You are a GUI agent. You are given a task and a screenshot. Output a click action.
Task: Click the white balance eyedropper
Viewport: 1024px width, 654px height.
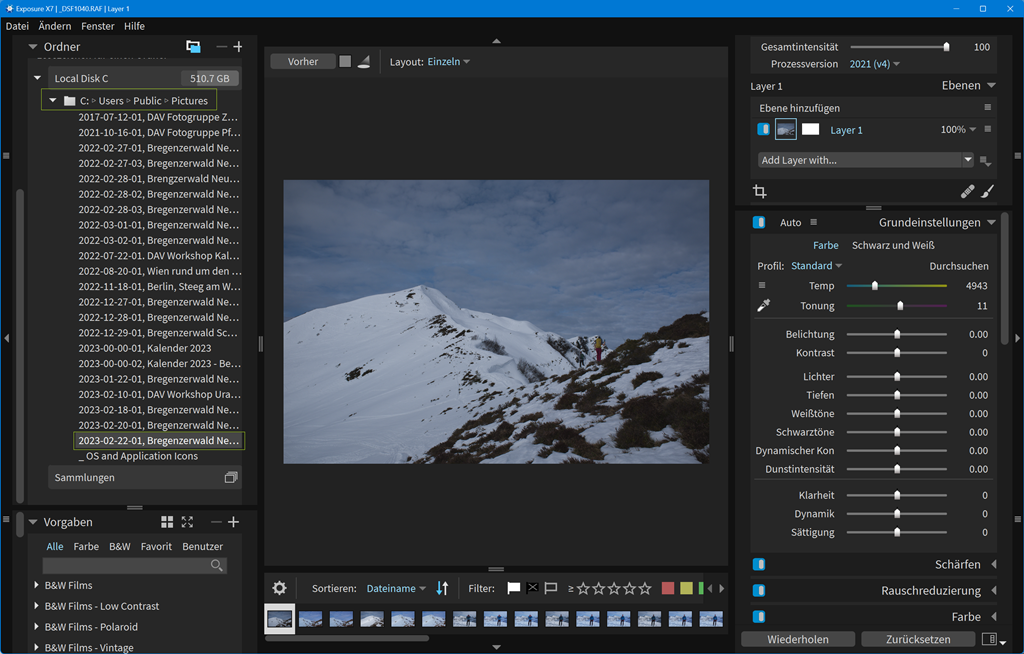(x=764, y=306)
